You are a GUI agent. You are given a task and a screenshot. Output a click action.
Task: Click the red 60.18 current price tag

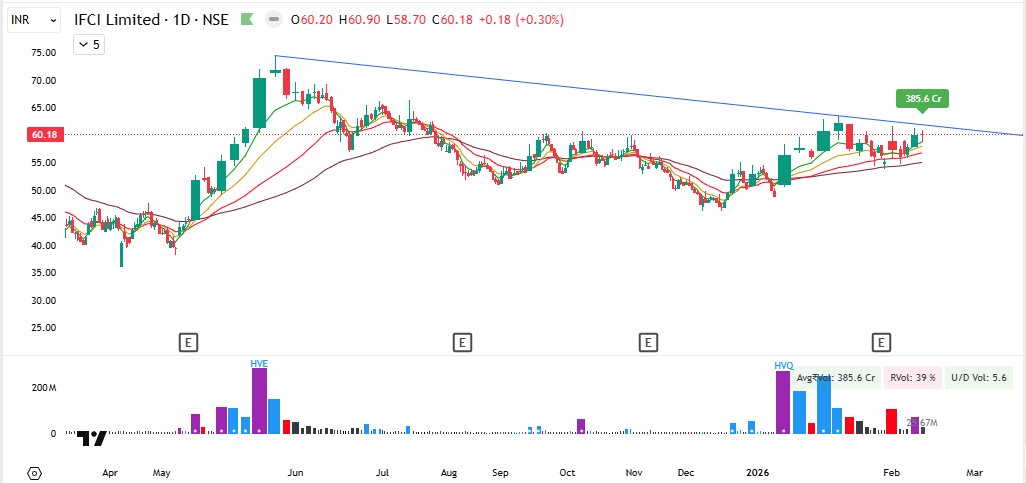click(44, 135)
